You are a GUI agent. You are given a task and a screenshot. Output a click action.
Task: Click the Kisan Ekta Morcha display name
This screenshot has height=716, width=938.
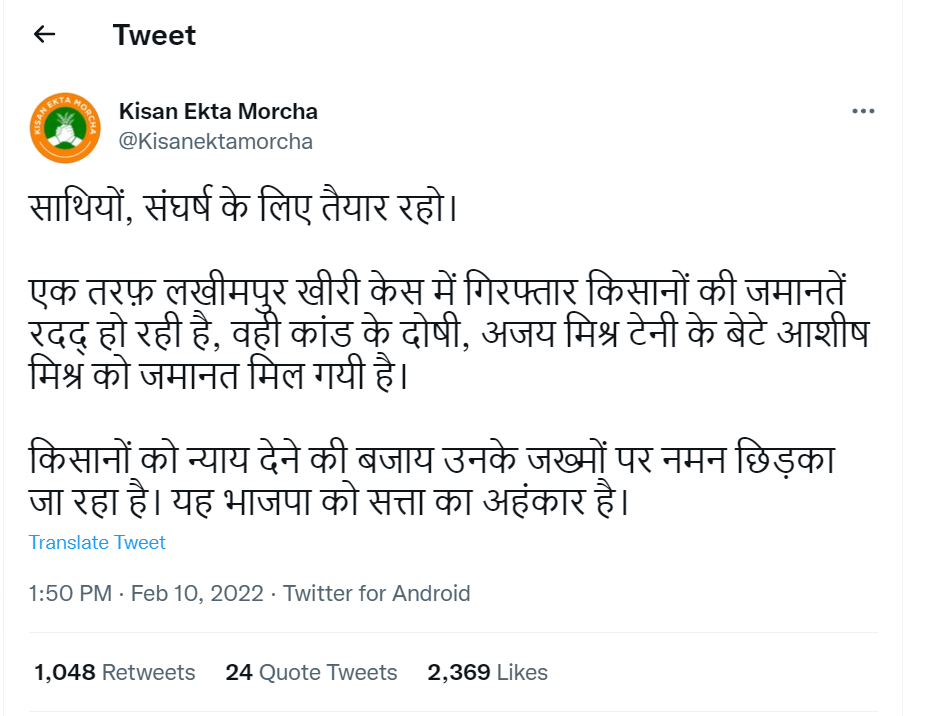coord(217,111)
